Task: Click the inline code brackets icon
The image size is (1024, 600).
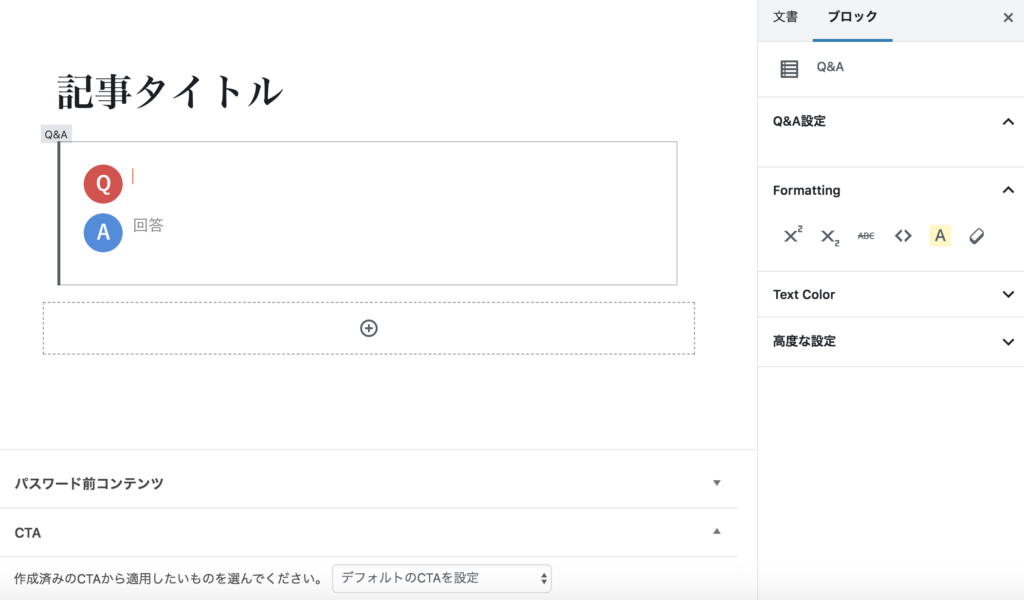Action: [x=903, y=236]
